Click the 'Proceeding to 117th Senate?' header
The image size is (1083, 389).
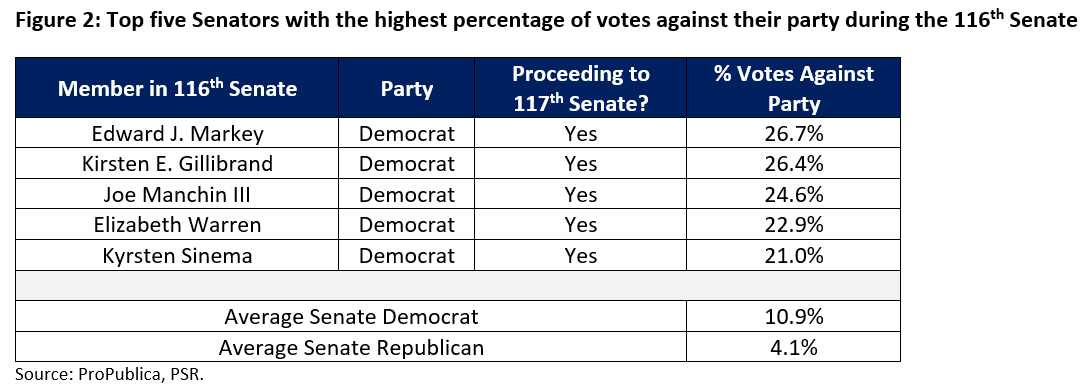pos(581,88)
